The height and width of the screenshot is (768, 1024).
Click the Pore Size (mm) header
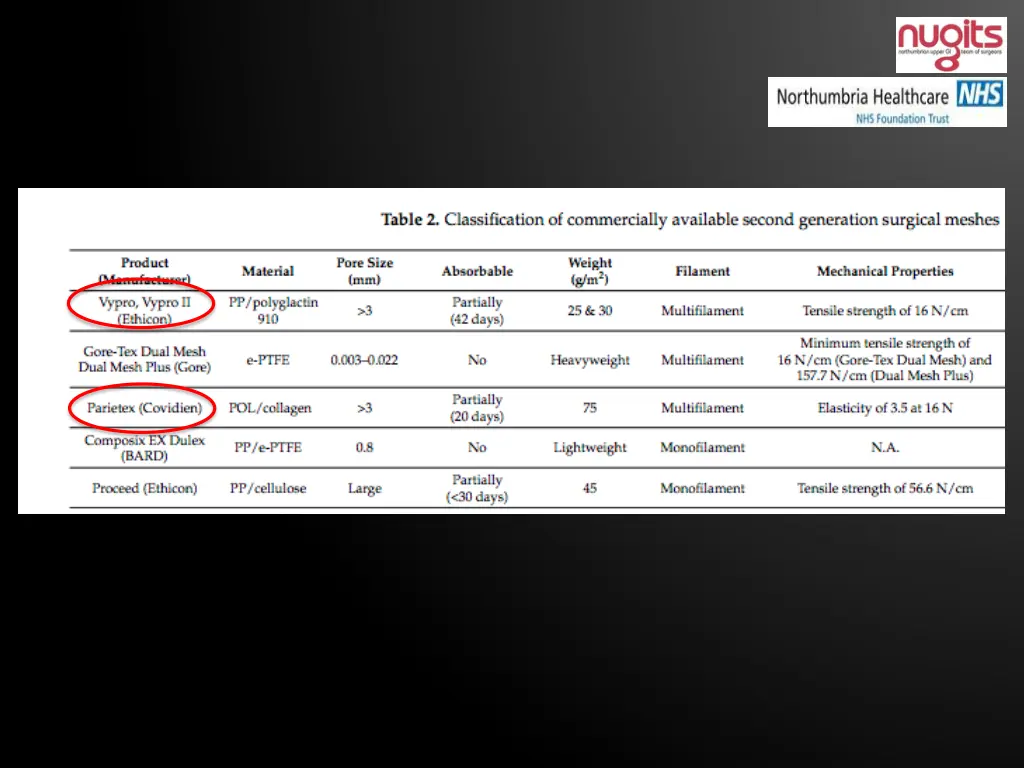(x=364, y=270)
